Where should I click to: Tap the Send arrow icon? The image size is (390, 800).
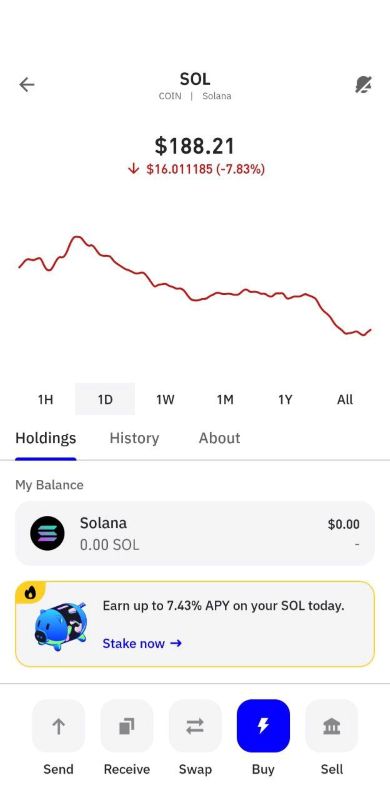58,726
